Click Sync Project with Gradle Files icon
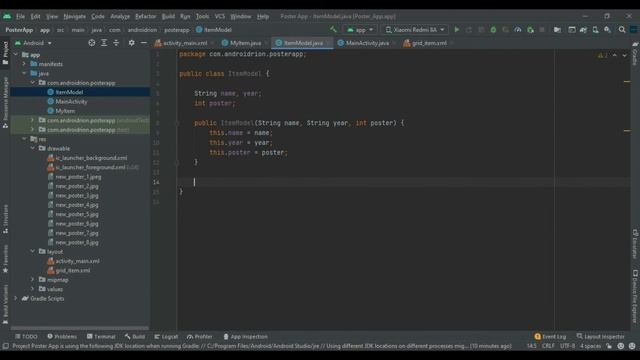 pyautogui.click(x=583, y=30)
